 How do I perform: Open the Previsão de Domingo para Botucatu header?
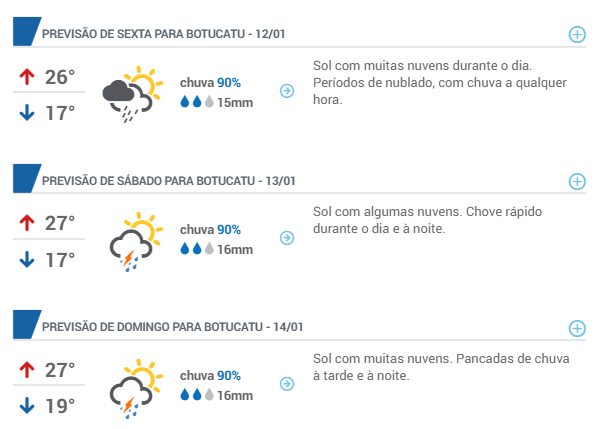tap(173, 327)
